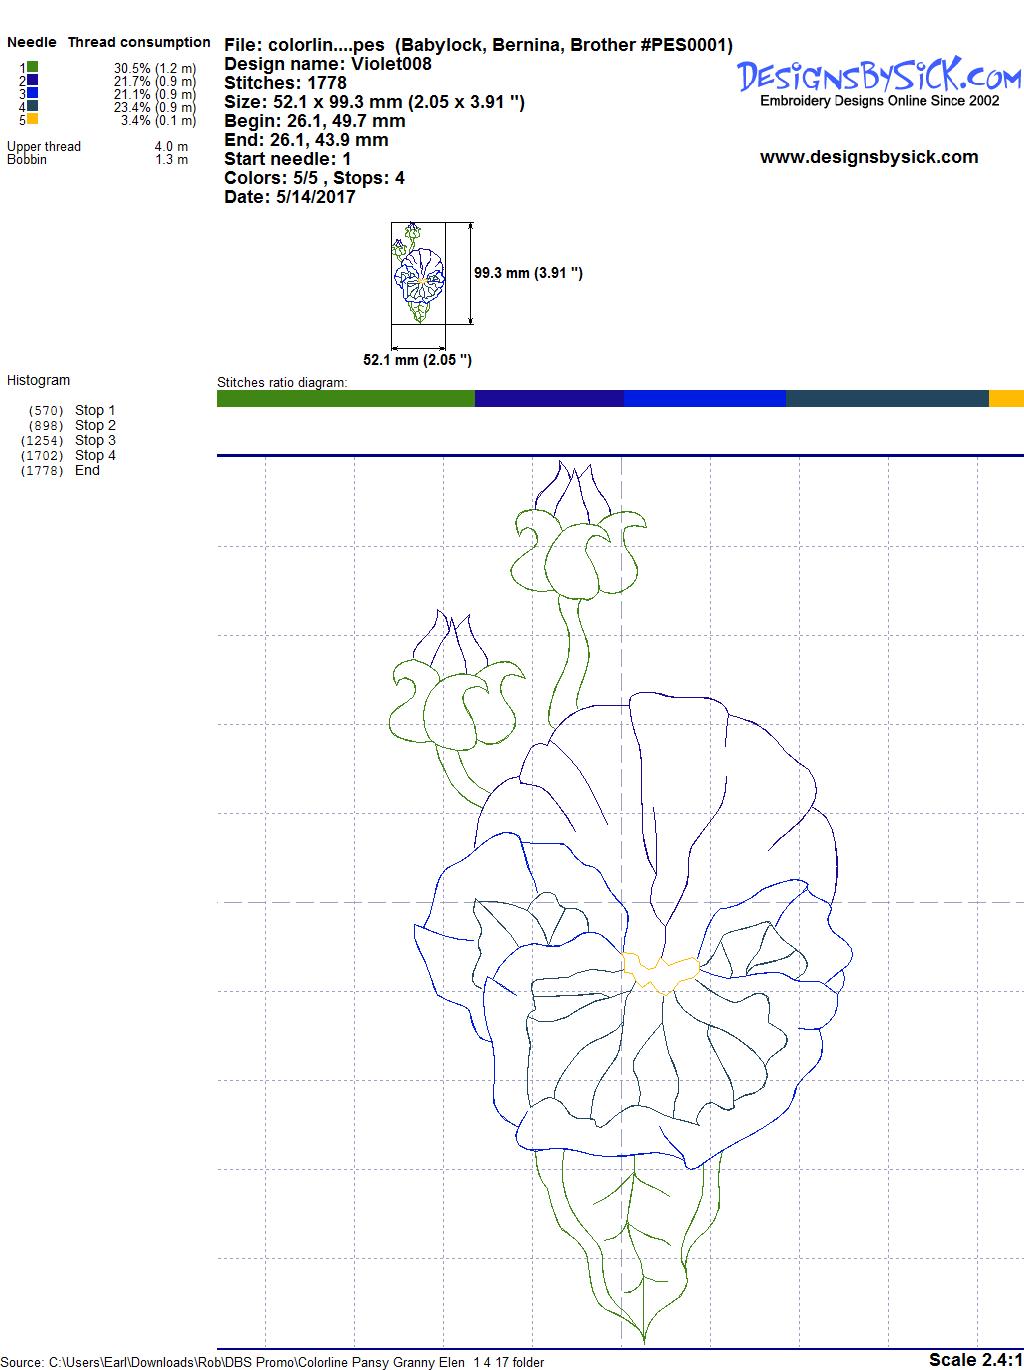Choose the teal needle 4 color swatch
This screenshot has height=1370, width=1024.
(x=32, y=106)
